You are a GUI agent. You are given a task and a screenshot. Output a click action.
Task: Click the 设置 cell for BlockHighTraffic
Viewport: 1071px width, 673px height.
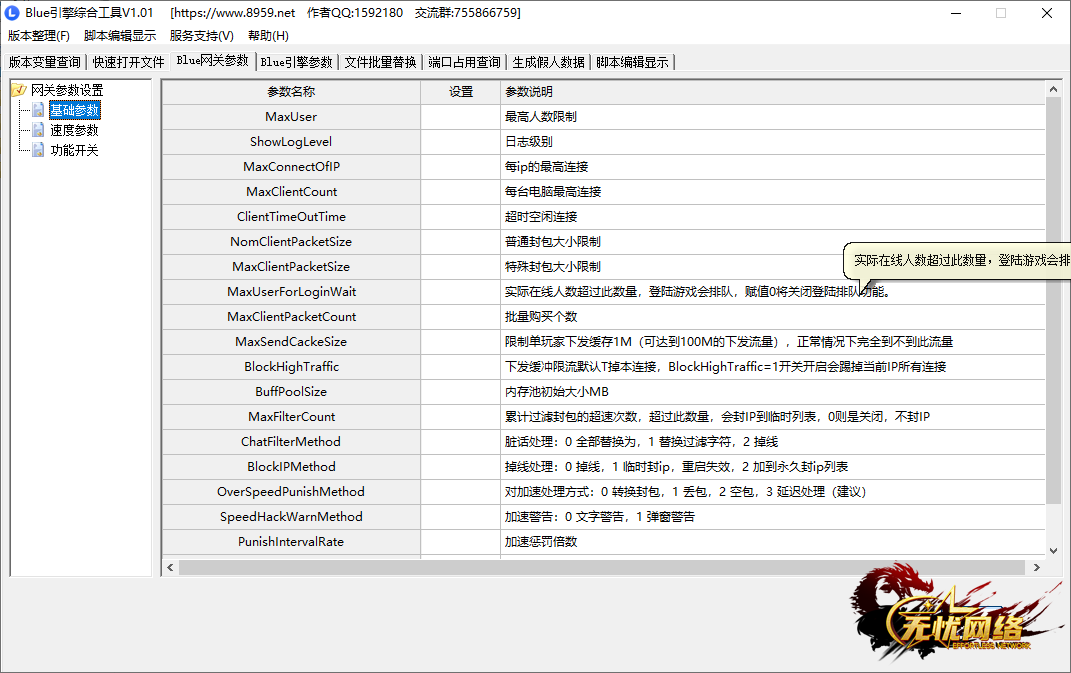pyautogui.click(x=460, y=367)
